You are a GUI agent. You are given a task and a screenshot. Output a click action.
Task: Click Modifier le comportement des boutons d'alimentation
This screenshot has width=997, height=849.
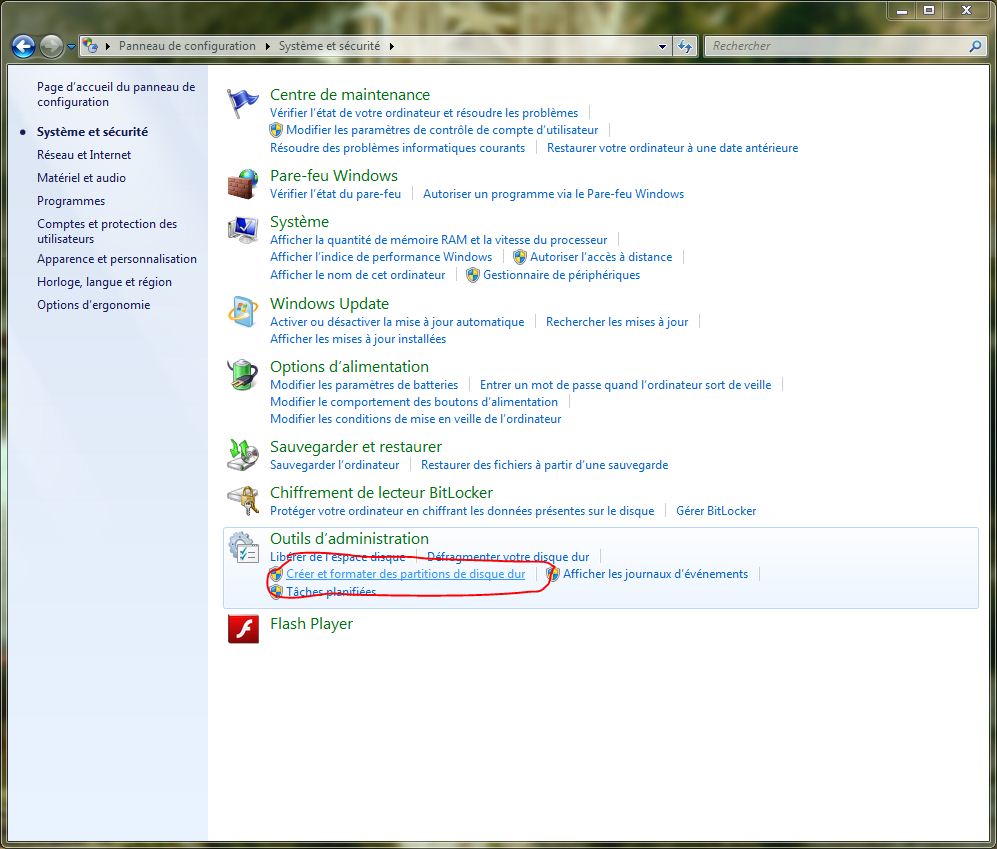point(414,402)
